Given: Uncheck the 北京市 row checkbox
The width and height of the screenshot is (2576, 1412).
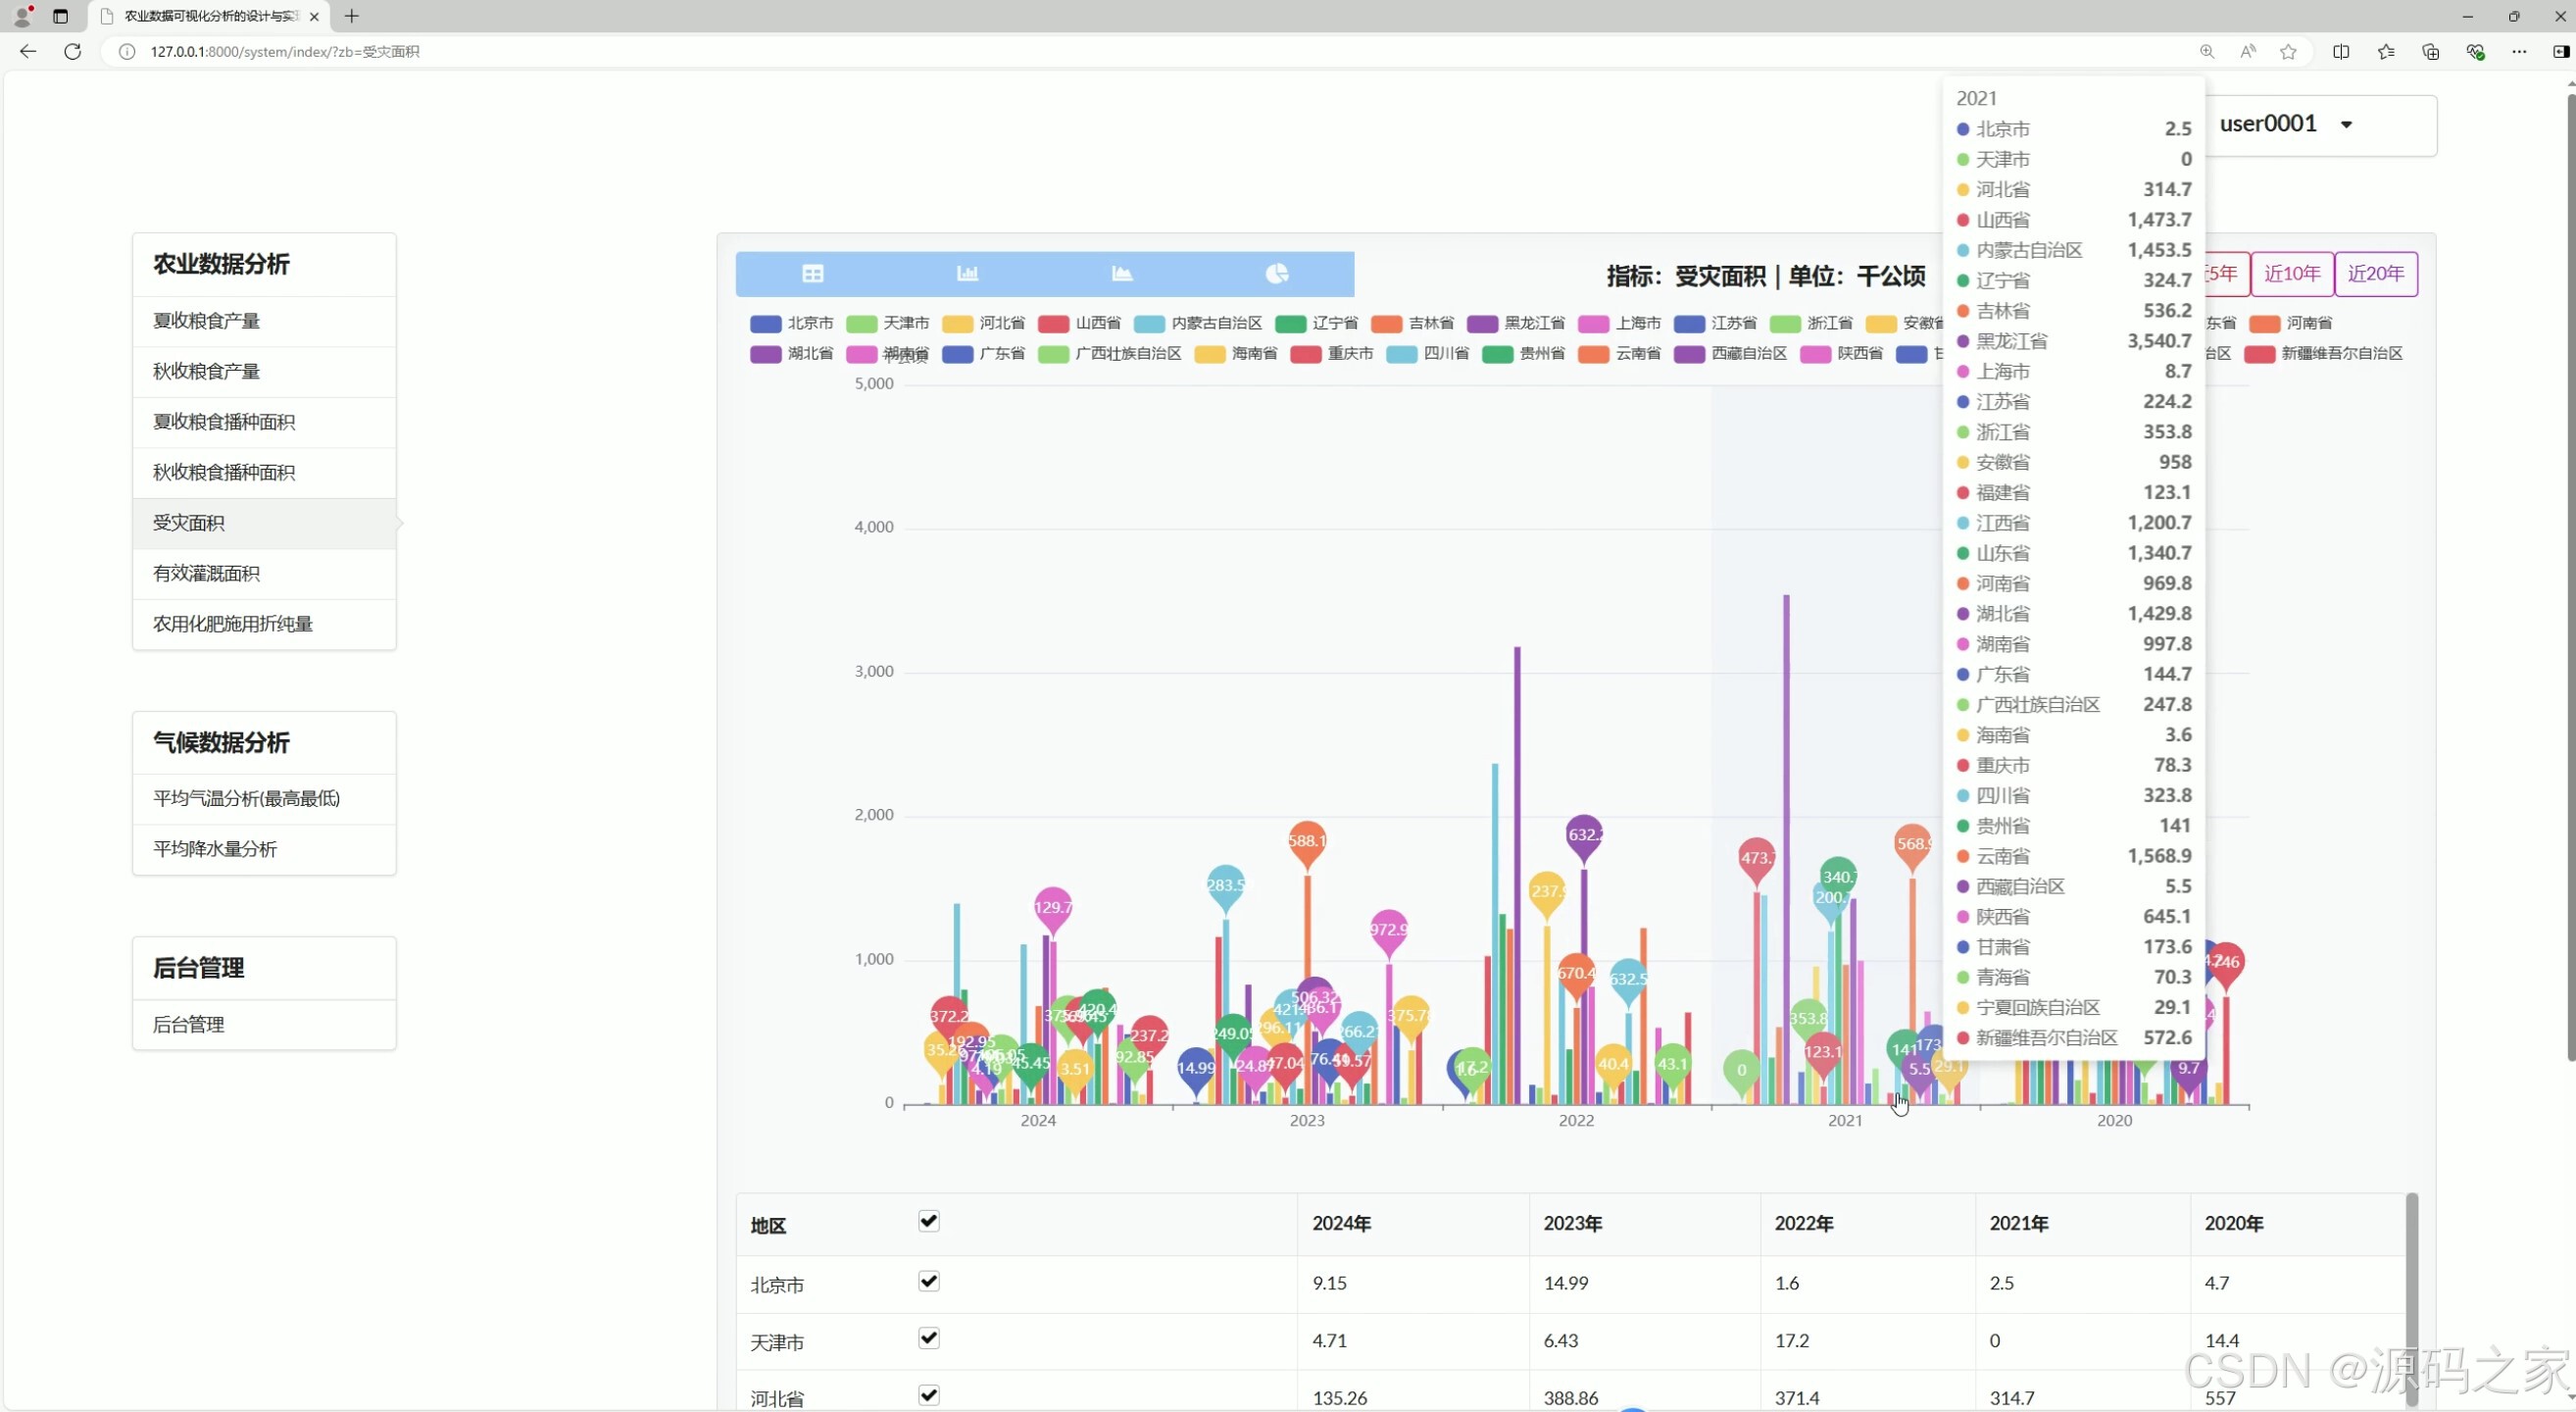Looking at the screenshot, I should pos(929,1281).
